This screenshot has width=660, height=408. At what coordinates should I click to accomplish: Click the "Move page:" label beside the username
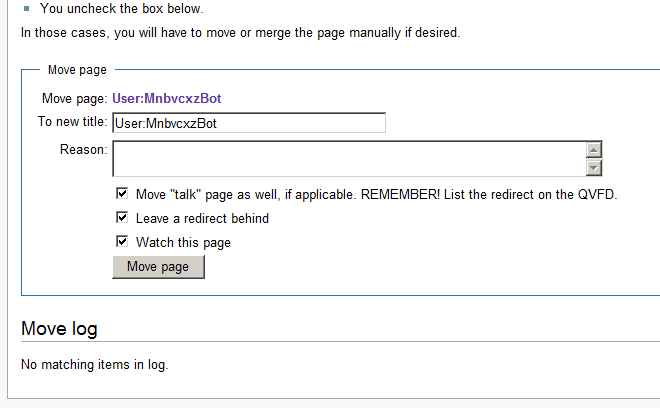click(74, 98)
